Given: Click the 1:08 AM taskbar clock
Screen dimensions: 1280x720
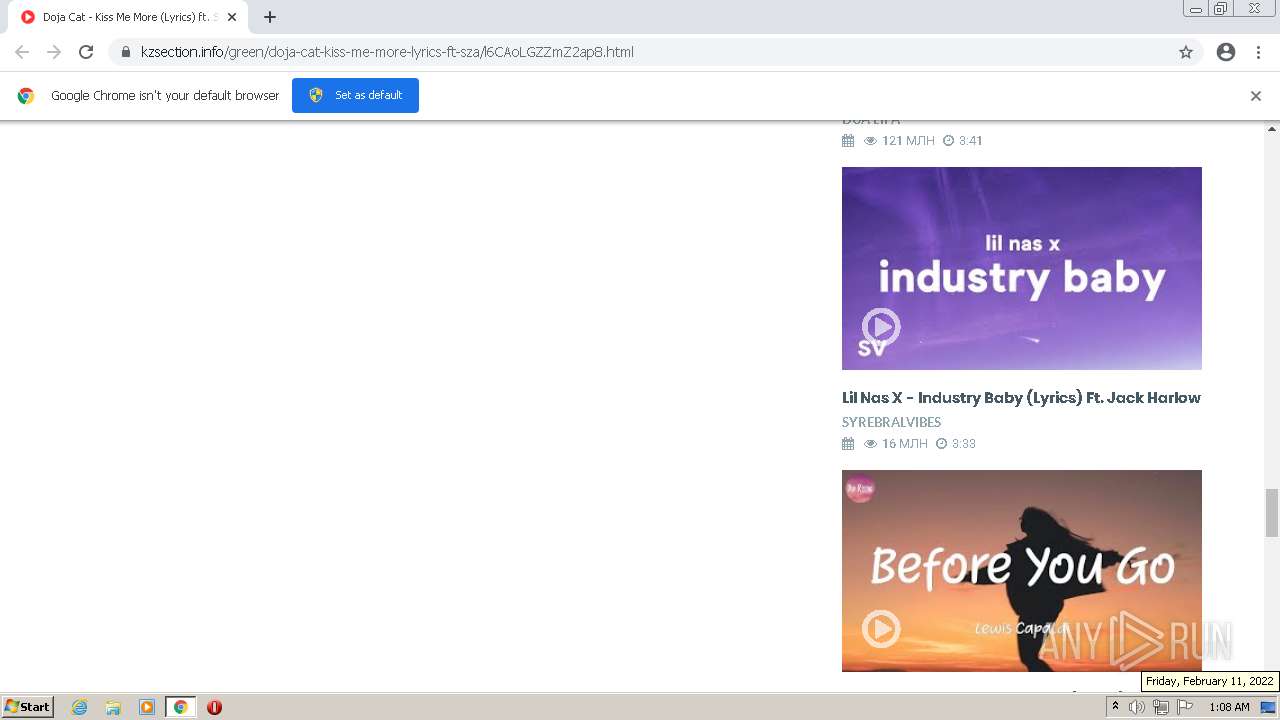Looking at the screenshot, I should tap(1229, 707).
